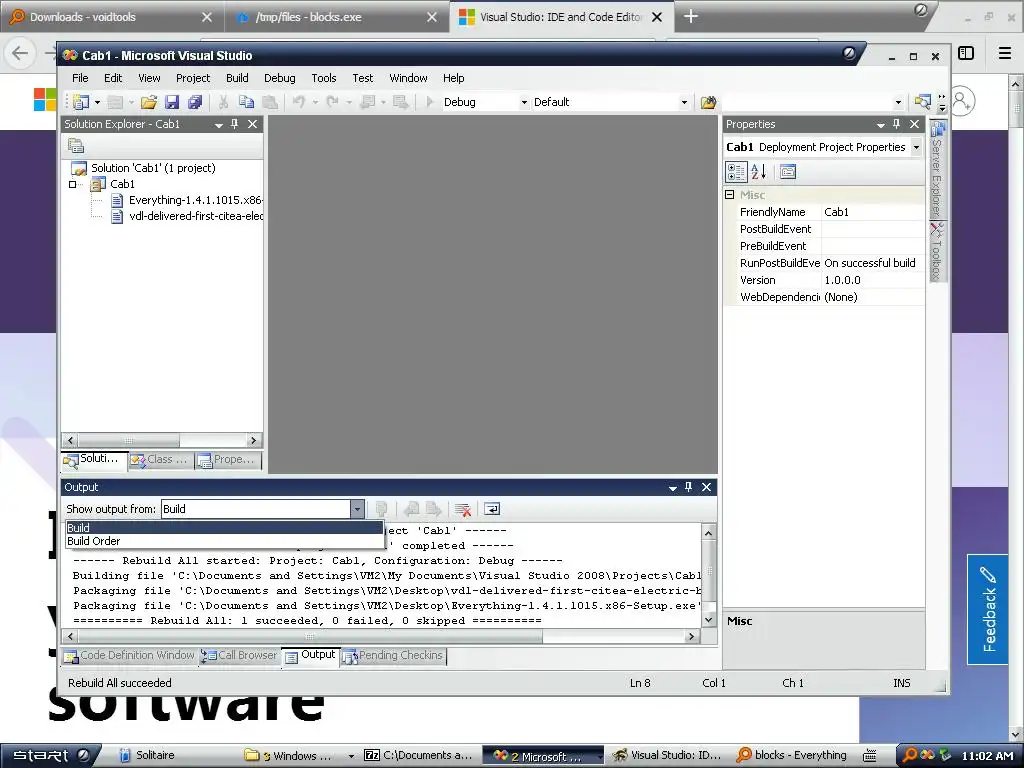Toggle auto-hide pin on Properties panel
The image size is (1024, 768).
click(x=897, y=124)
